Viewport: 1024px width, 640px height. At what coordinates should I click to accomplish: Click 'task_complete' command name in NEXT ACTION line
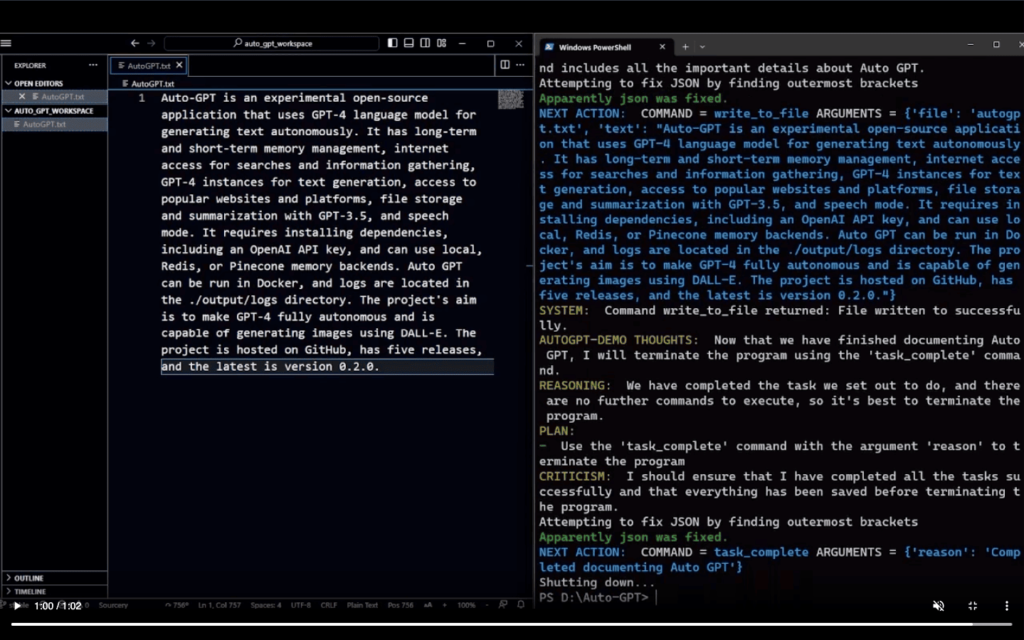761,552
